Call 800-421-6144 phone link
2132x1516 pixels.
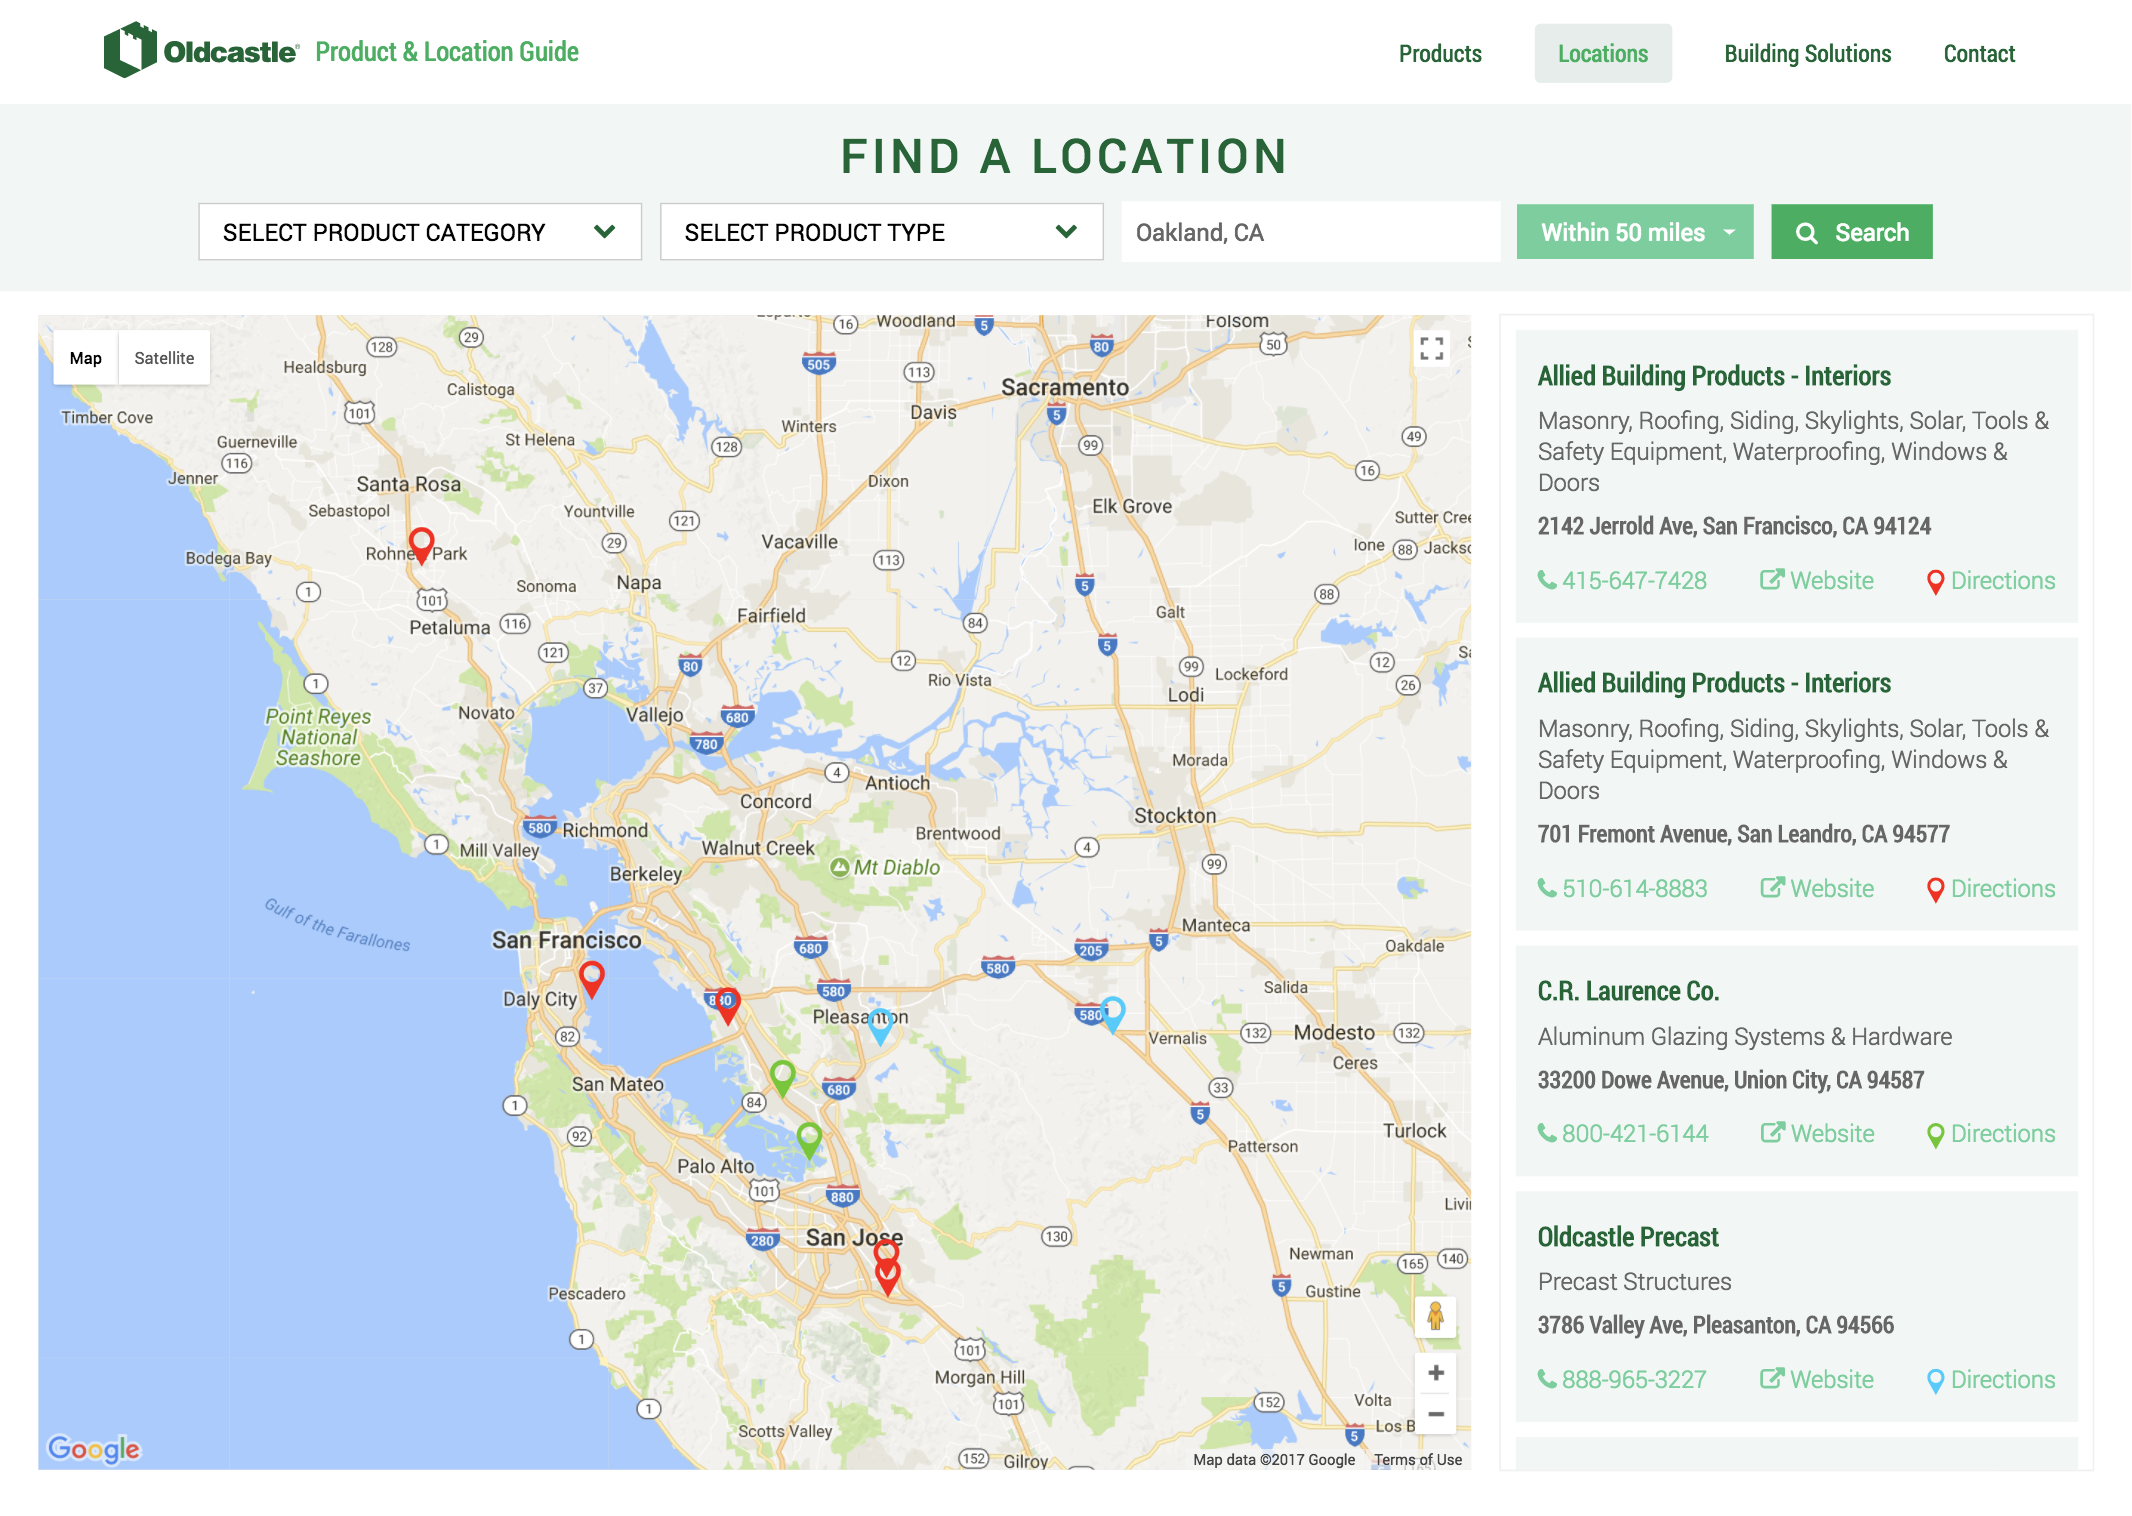(x=1622, y=1134)
